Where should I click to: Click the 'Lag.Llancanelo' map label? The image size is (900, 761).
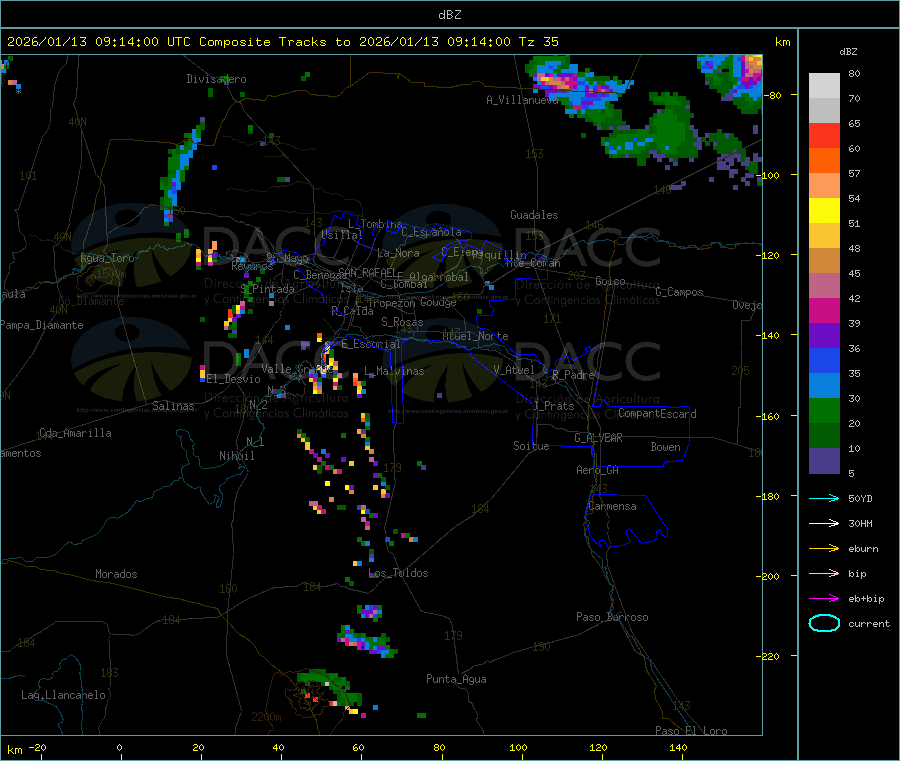pyautogui.click(x=63, y=695)
